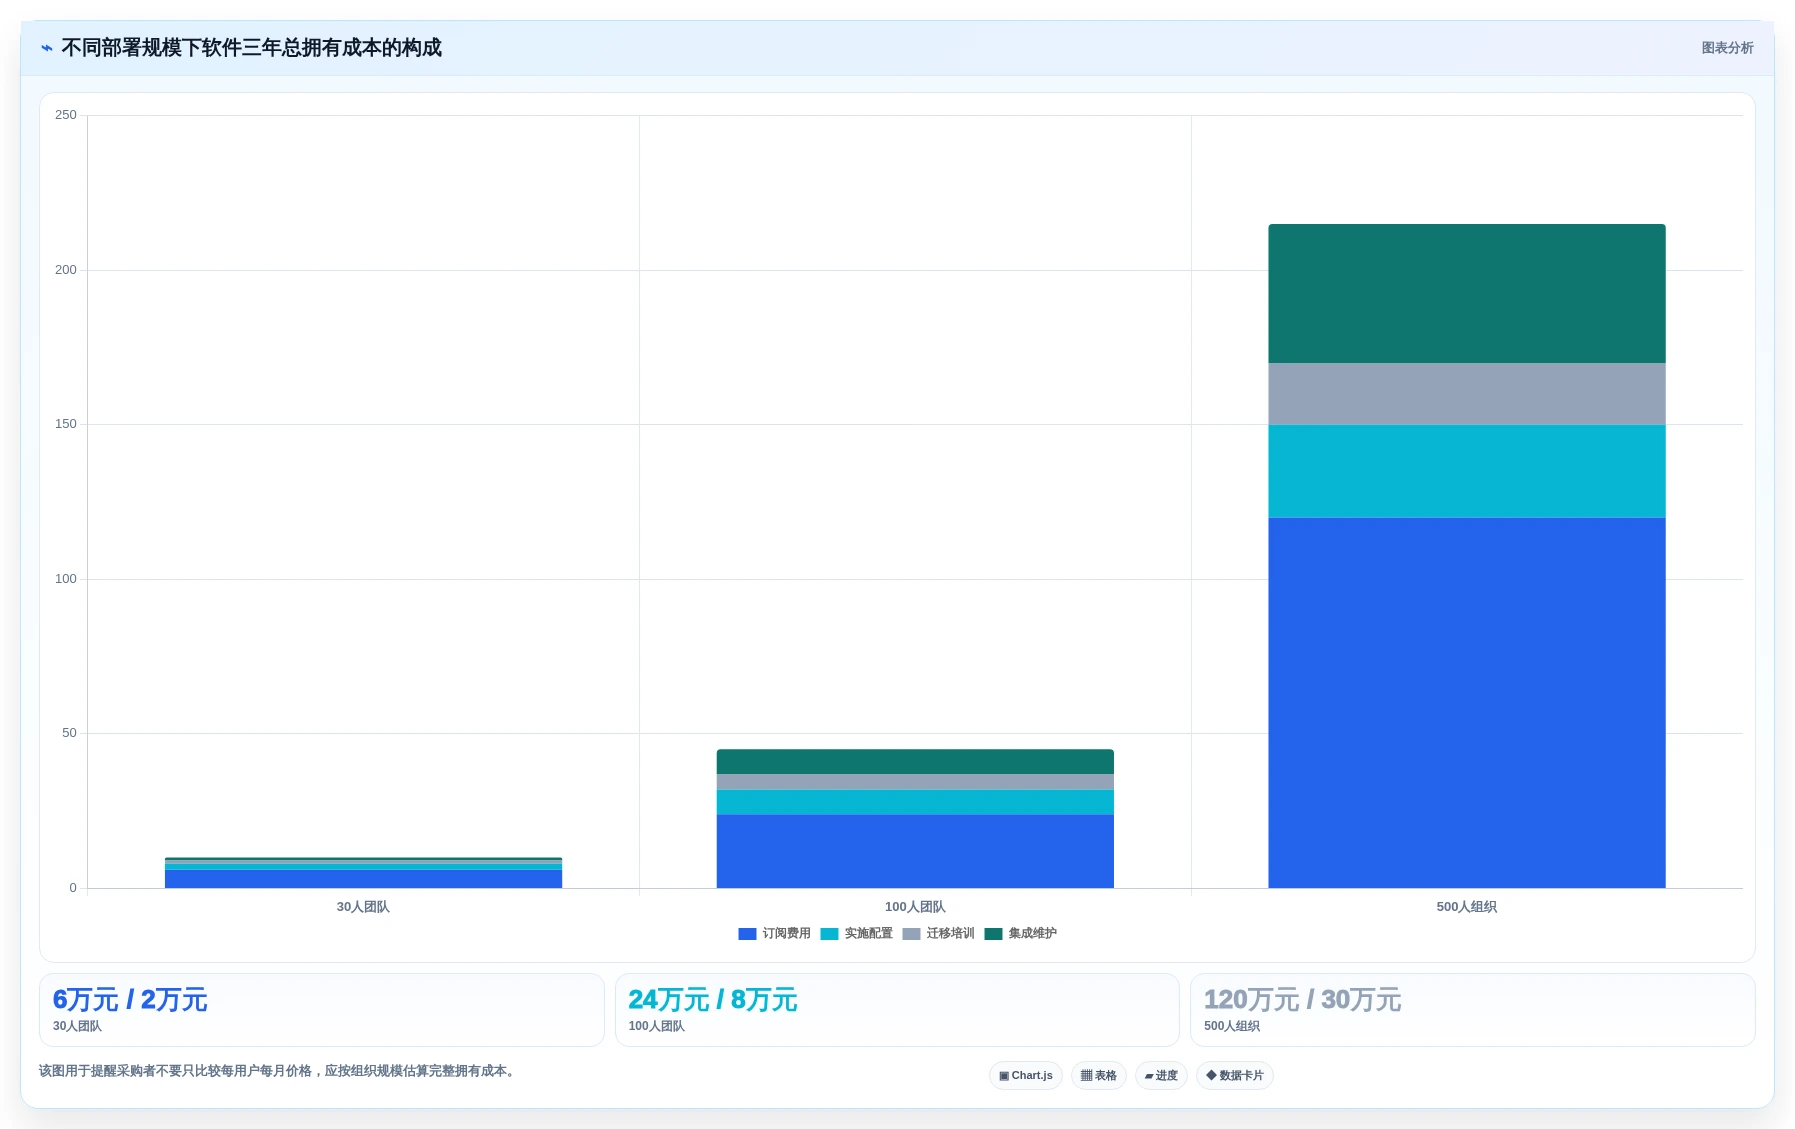Select the 进度 tag chip
This screenshot has width=1795, height=1129.
point(1161,1076)
